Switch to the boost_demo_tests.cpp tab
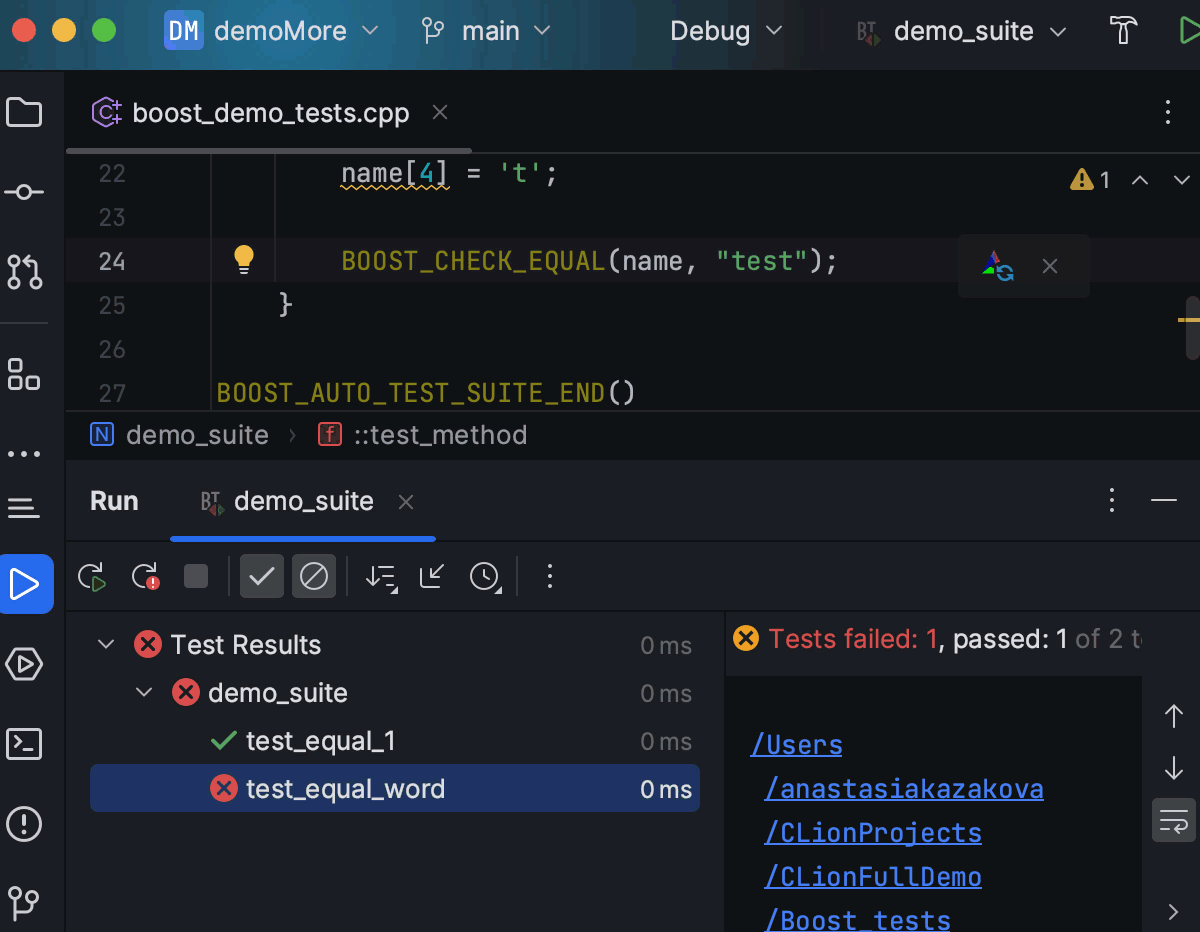 [270, 113]
